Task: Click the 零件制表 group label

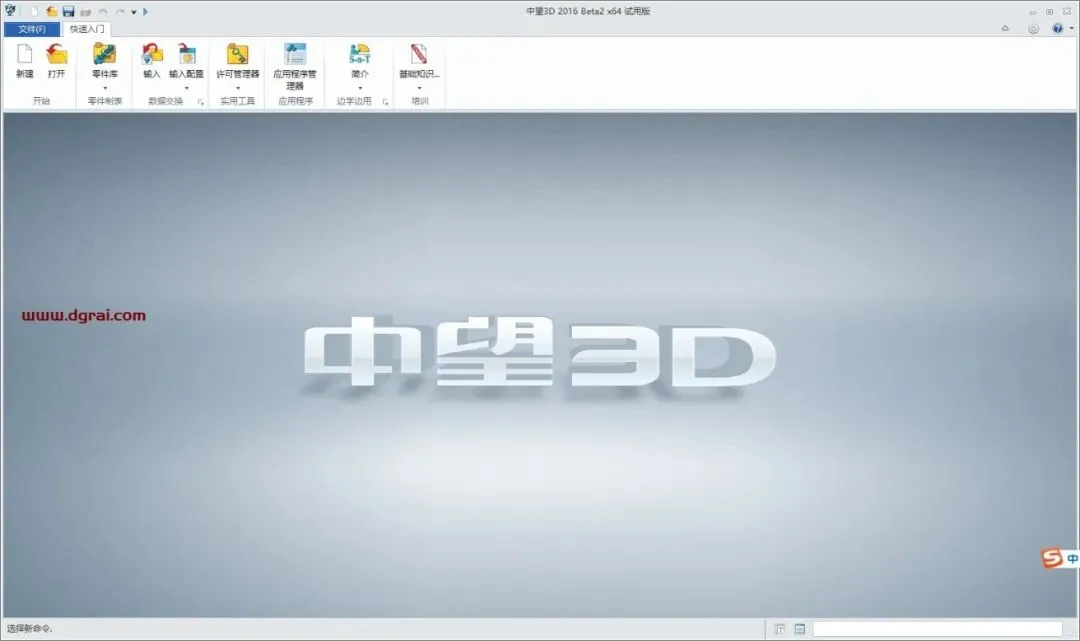Action: point(105,101)
